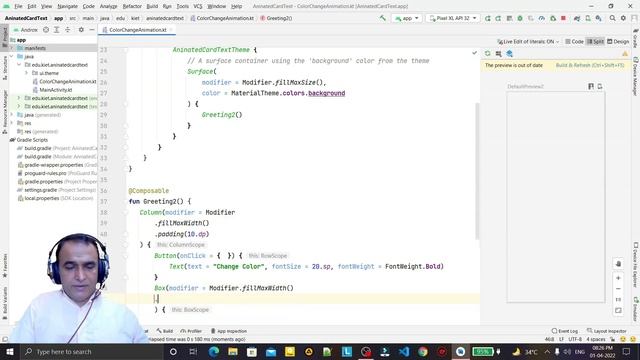Click Collapse All icon in project panel

pos(68,30)
